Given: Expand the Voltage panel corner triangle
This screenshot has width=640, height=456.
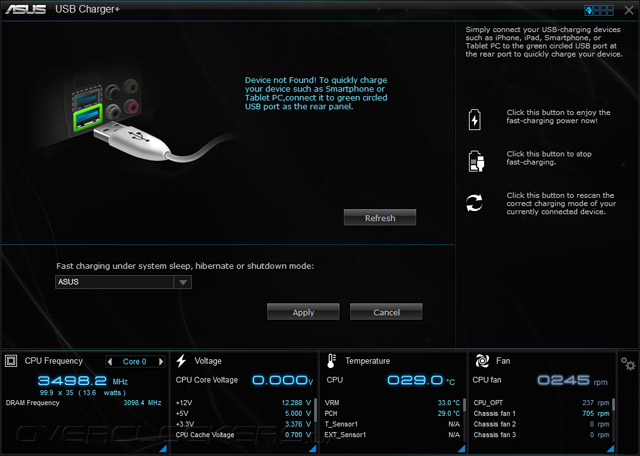Looking at the screenshot, I should 312,449.
